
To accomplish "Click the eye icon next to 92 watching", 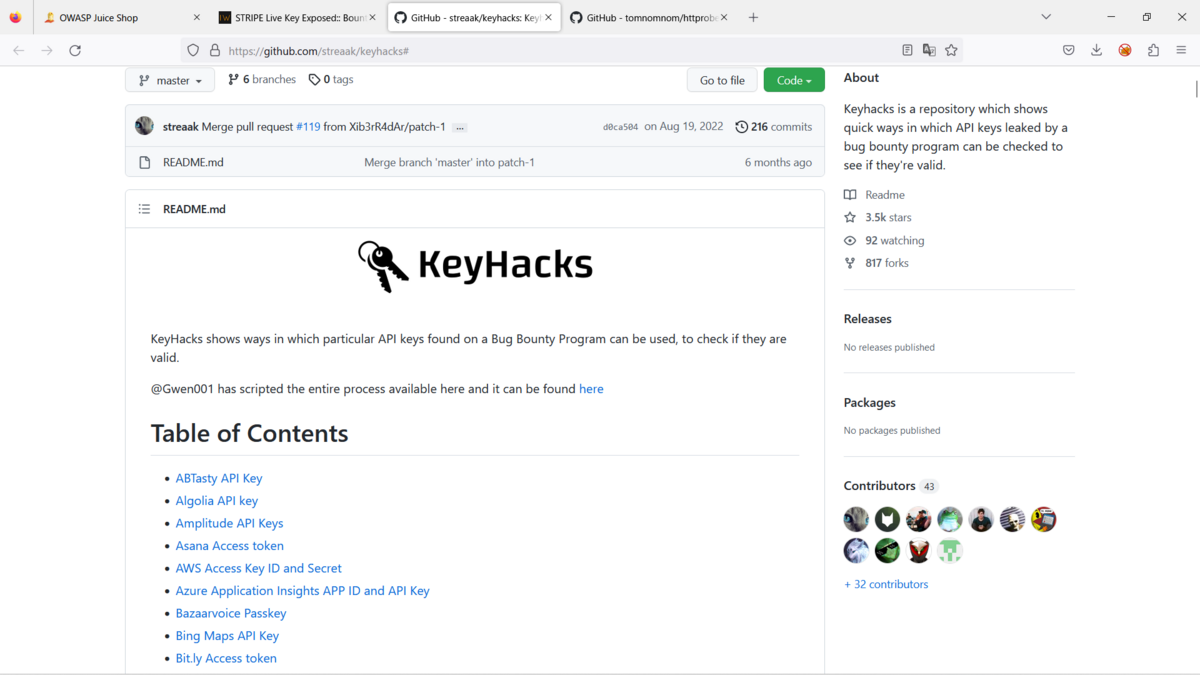I will [850, 240].
